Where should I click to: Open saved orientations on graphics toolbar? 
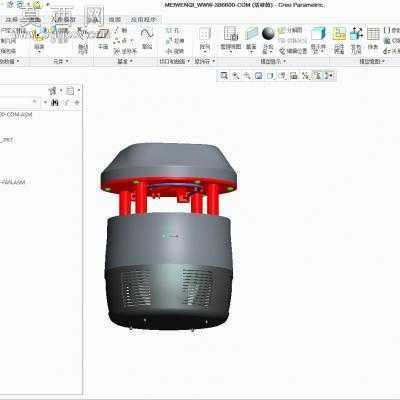coord(282,76)
